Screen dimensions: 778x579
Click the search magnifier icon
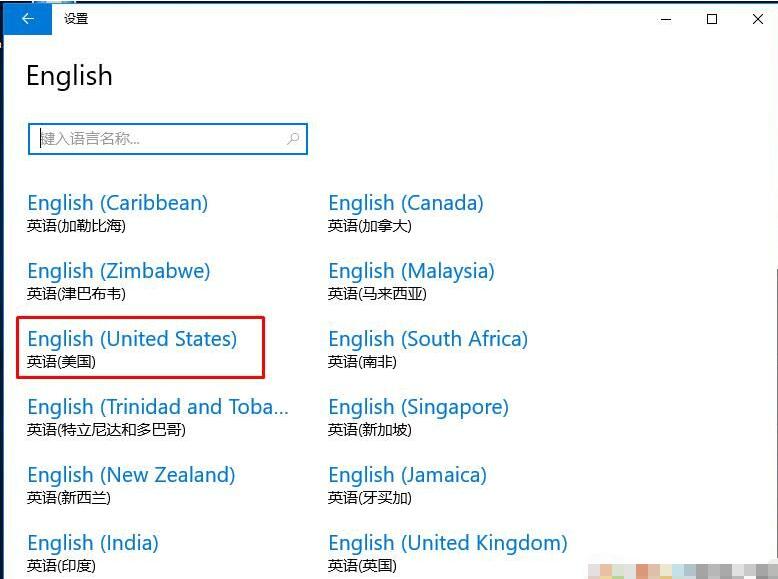[293, 139]
